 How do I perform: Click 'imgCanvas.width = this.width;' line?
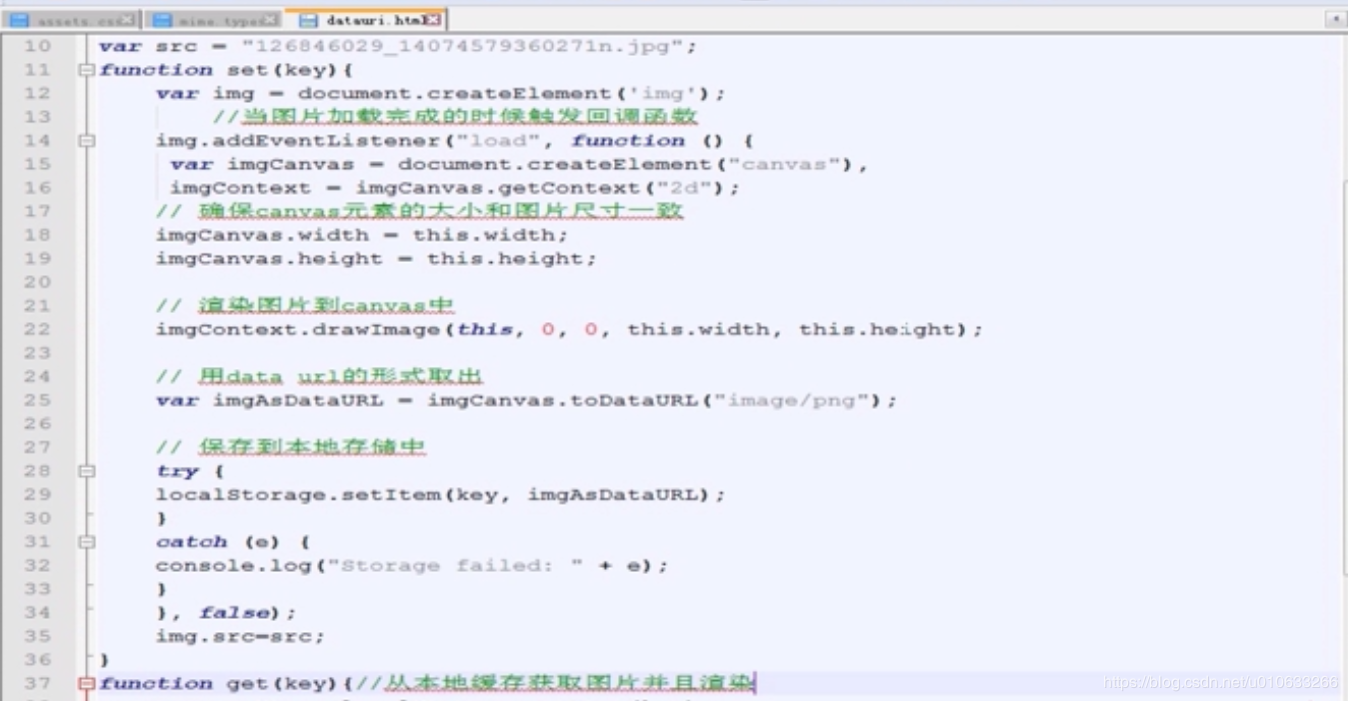point(361,235)
